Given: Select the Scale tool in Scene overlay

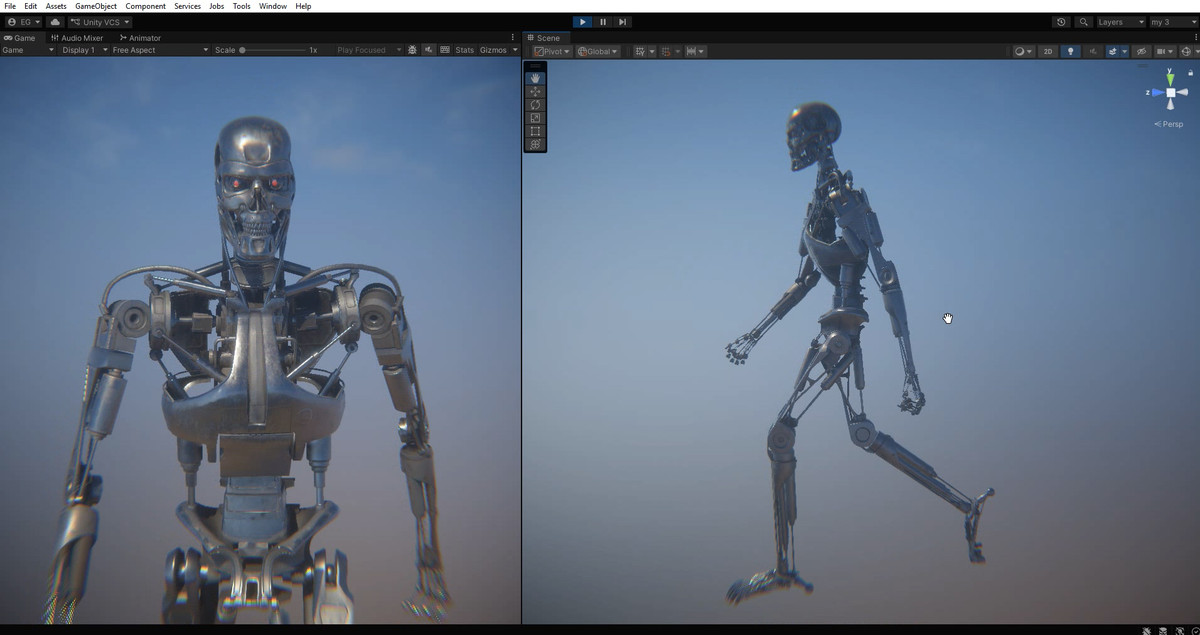Looking at the screenshot, I should coord(535,118).
